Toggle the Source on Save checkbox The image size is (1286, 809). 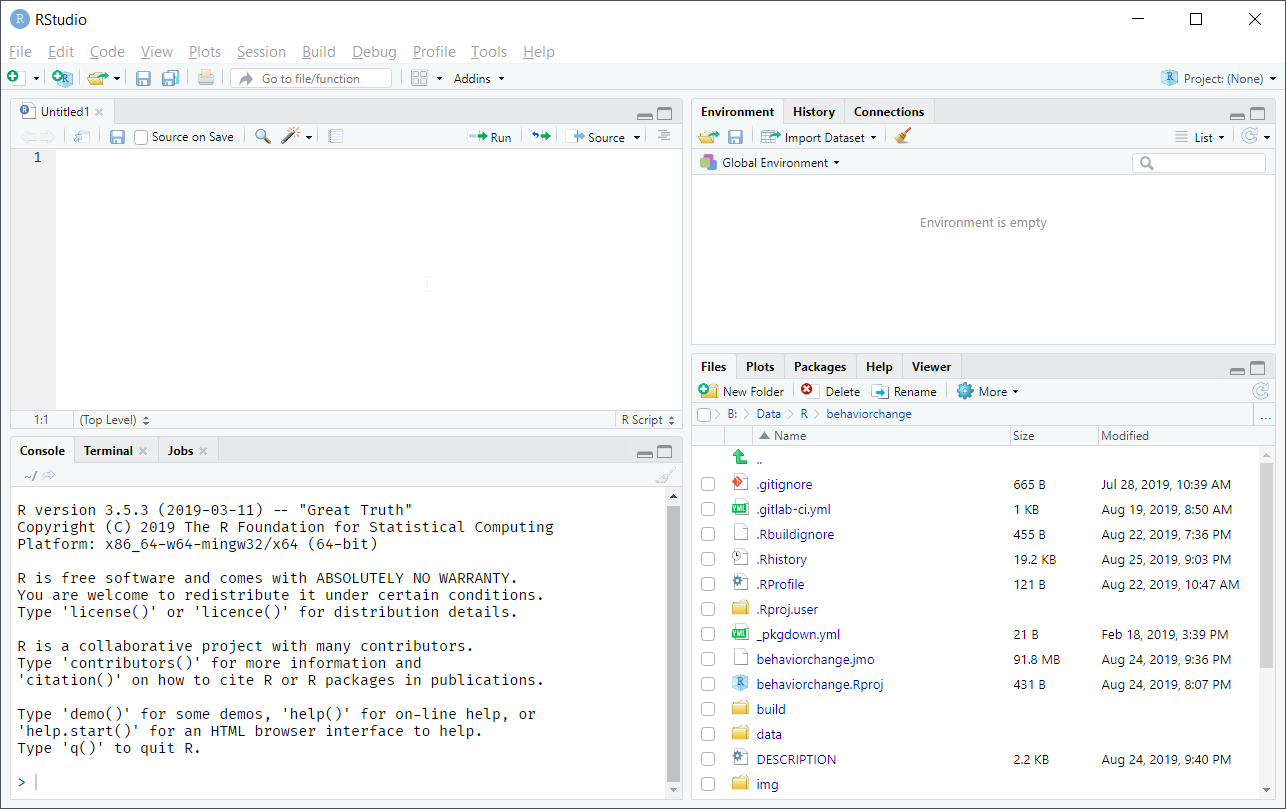coord(141,137)
